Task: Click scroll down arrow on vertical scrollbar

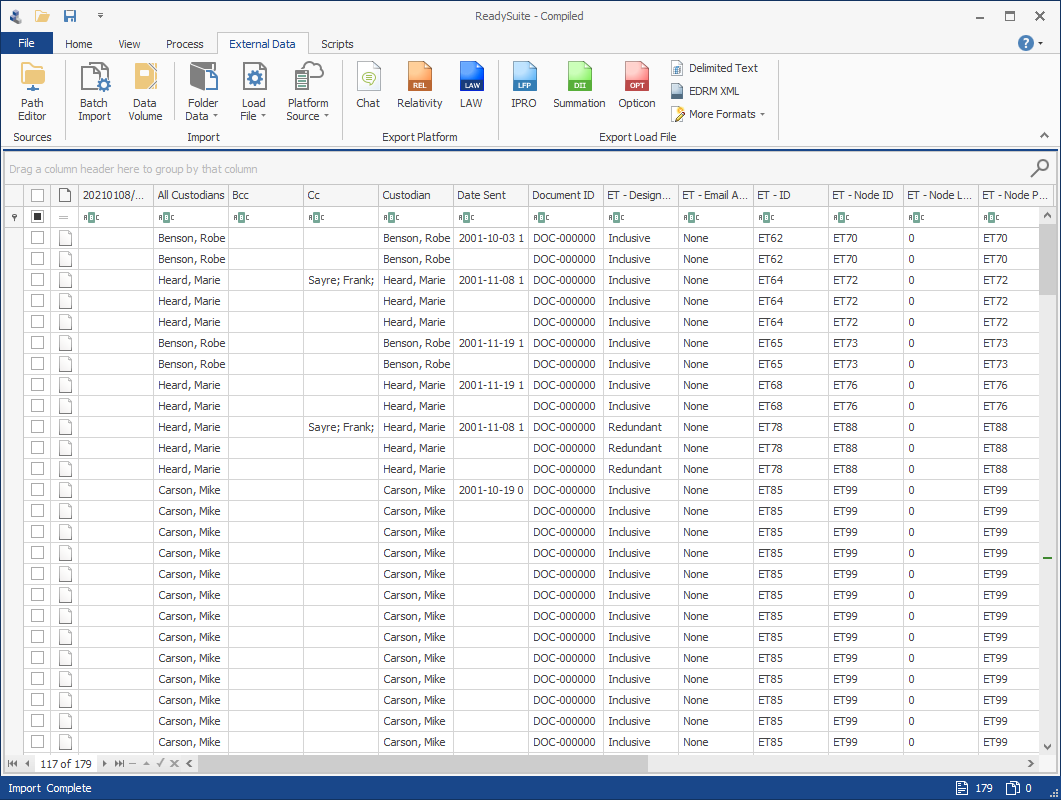Action: click(x=1047, y=747)
